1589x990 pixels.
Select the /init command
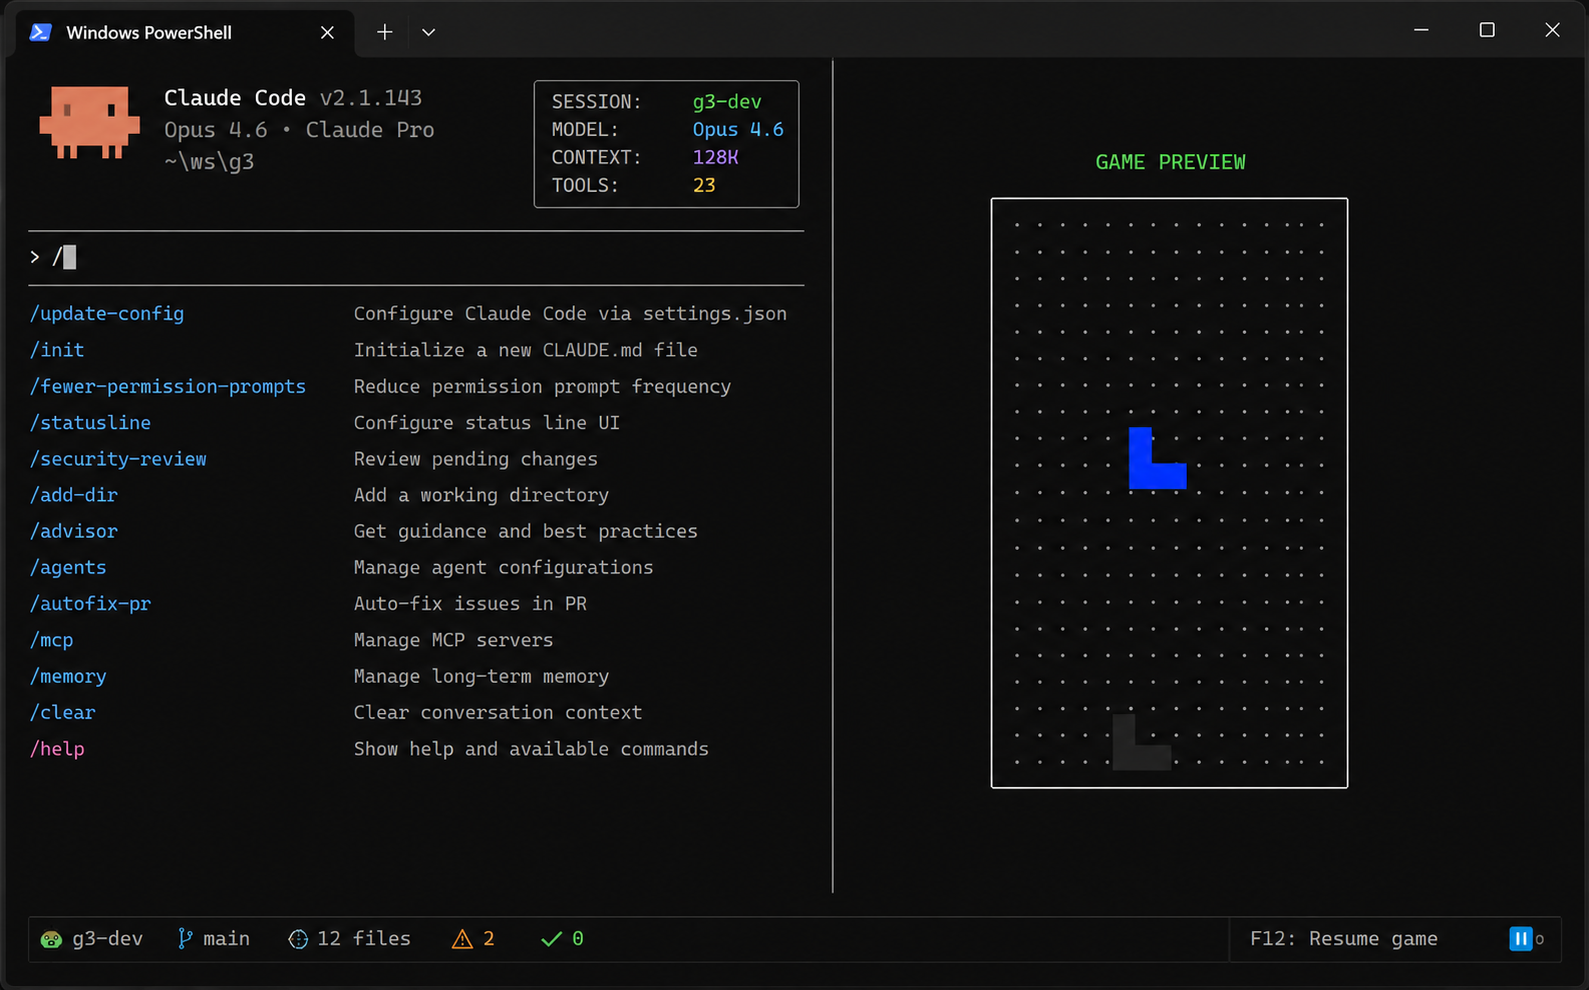(56, 350)
